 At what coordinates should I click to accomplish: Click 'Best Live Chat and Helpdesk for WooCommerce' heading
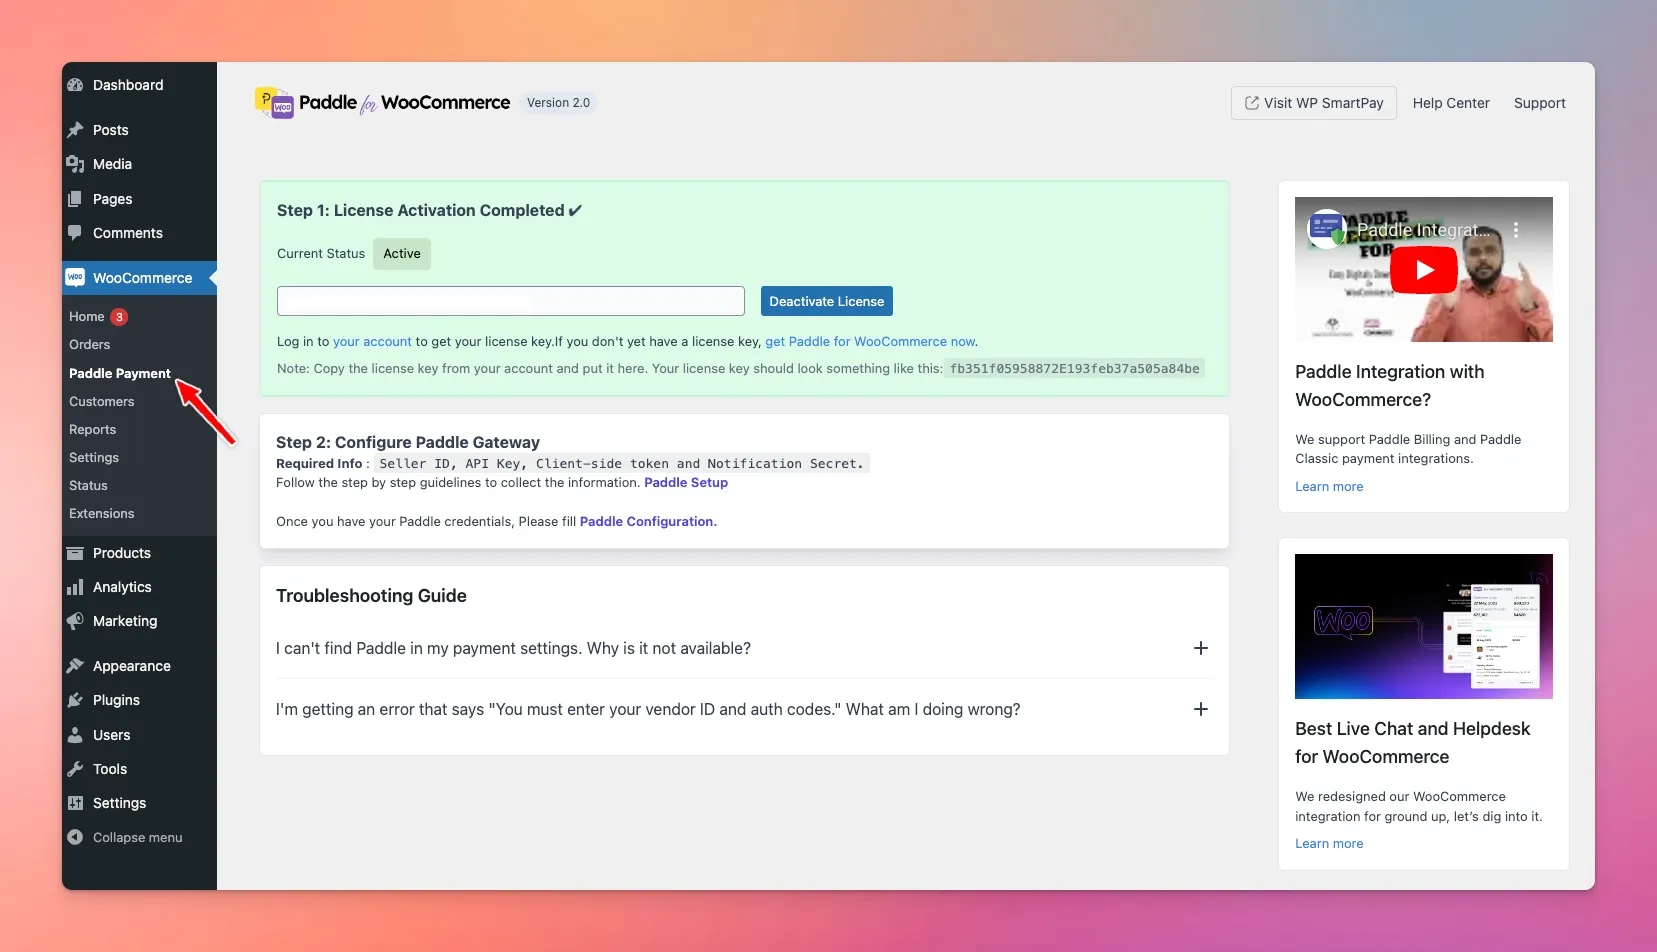click(x=1412, y=743)
